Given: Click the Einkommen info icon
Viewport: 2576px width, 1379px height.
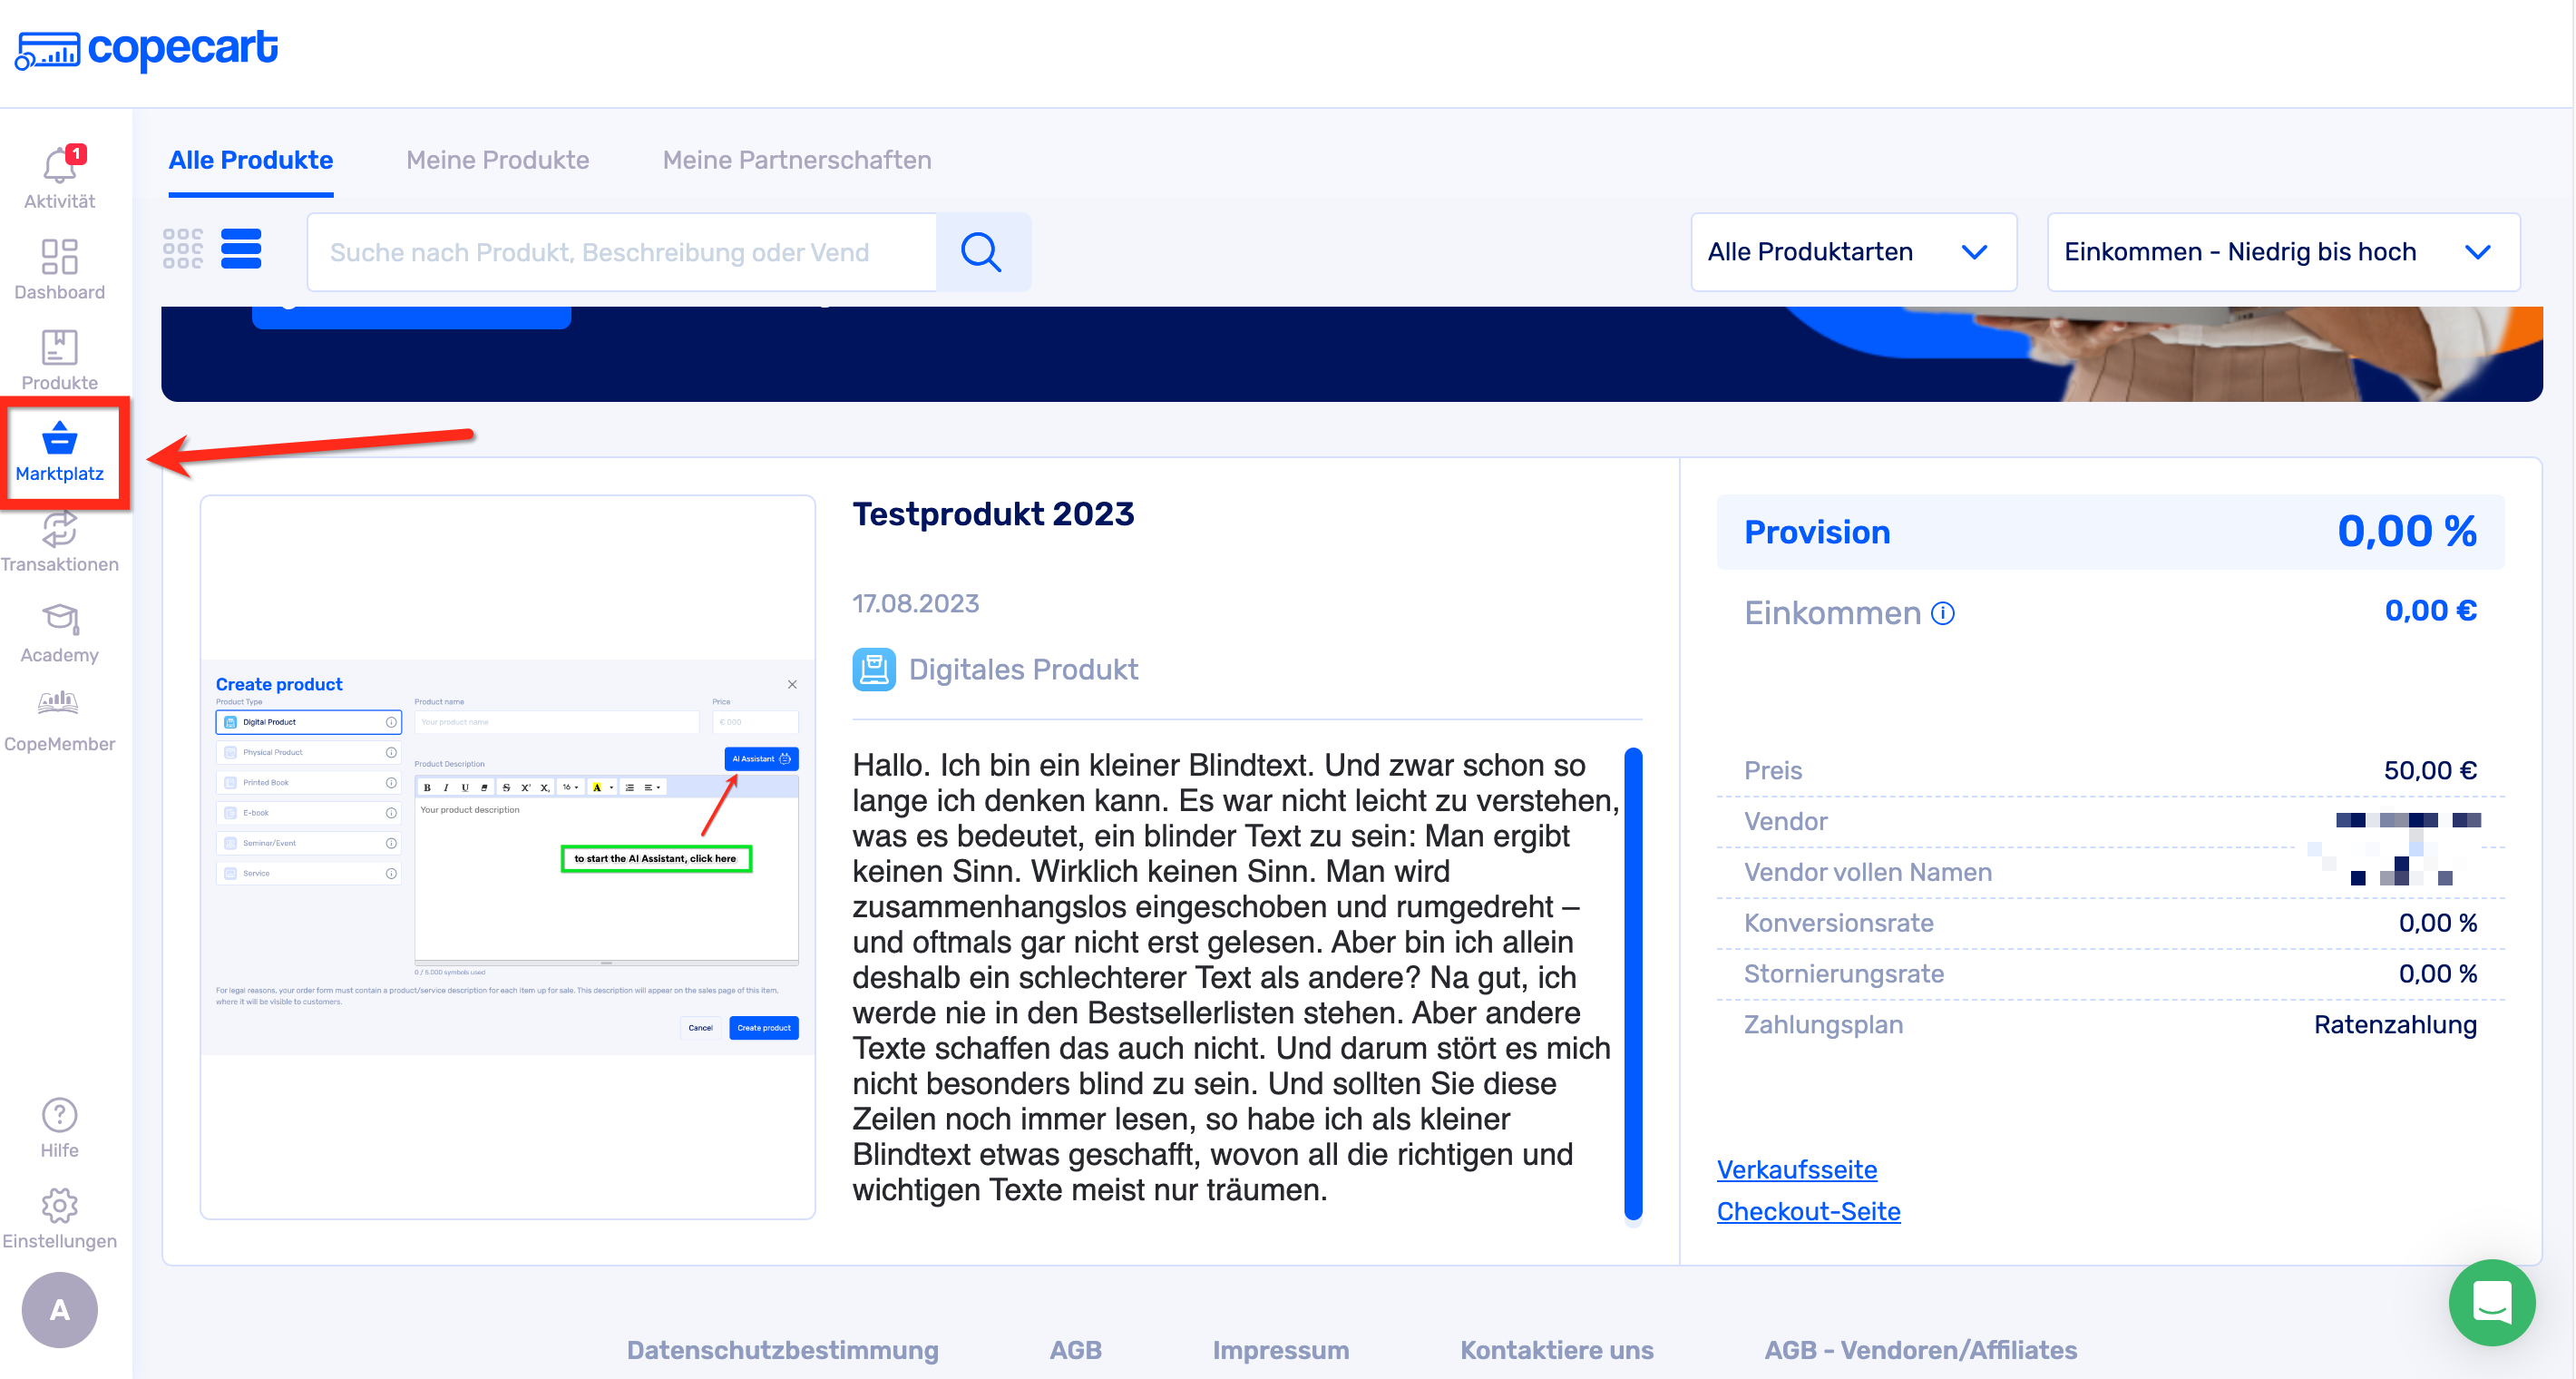Looking at the screenshot, I should click(x=1942, y=613).
